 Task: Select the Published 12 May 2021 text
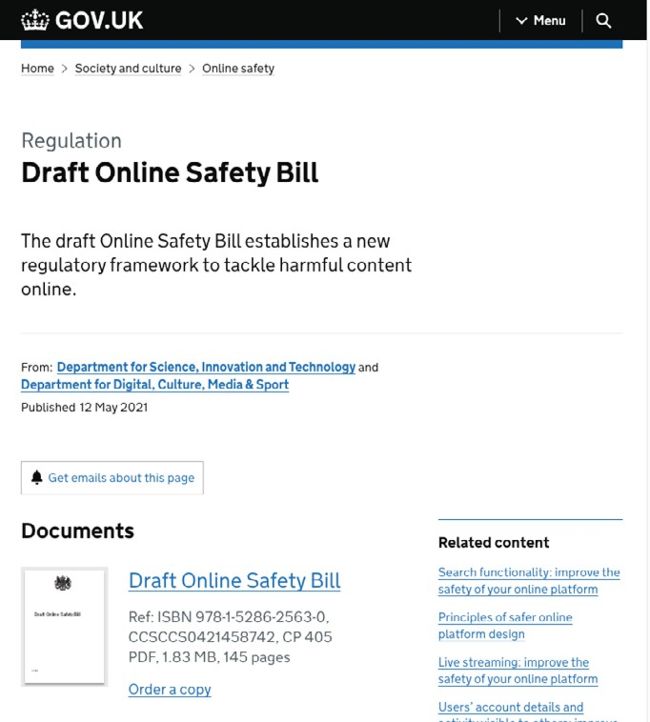[84, 407]
